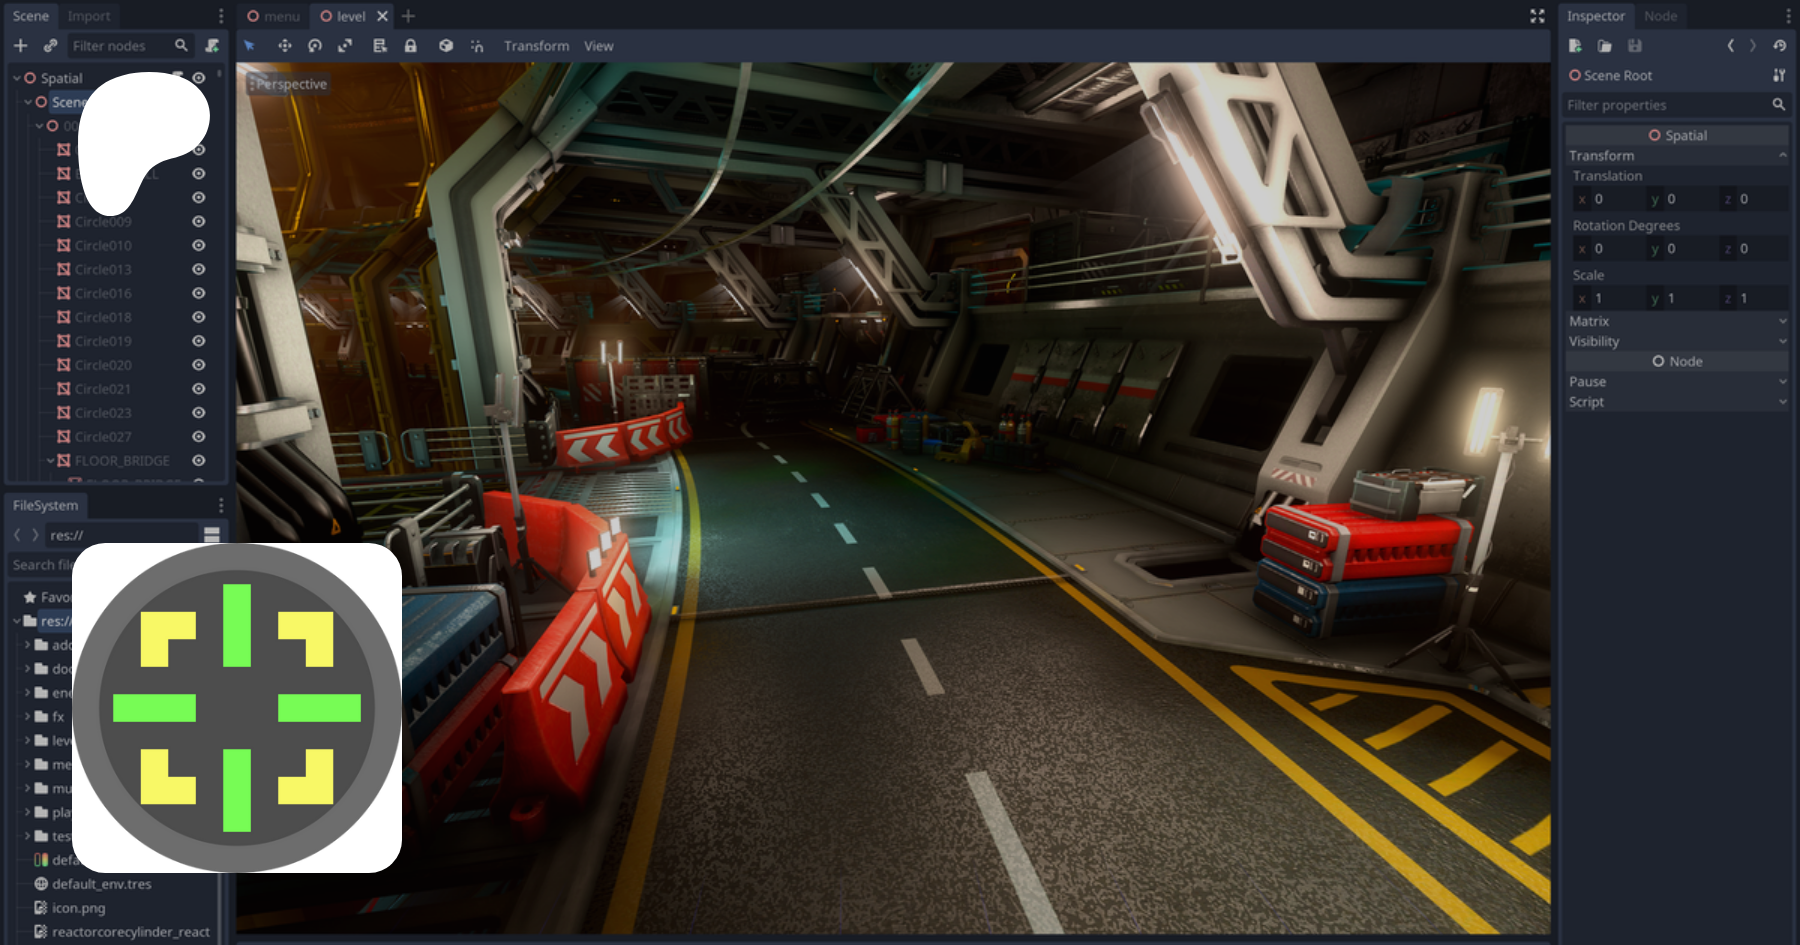
Task: Open the Transform menu
Action: (536, 46)
